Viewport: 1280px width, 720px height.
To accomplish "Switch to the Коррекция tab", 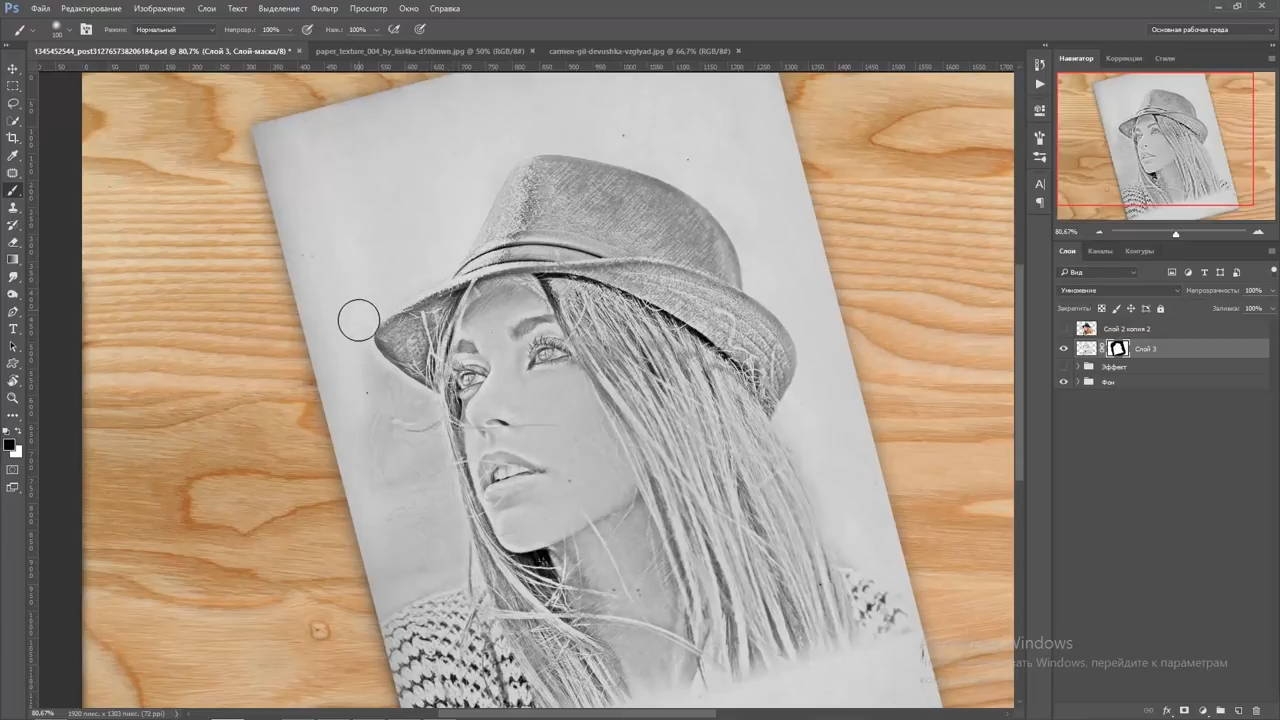I will pyautogui.click(x=1124, y=59).
